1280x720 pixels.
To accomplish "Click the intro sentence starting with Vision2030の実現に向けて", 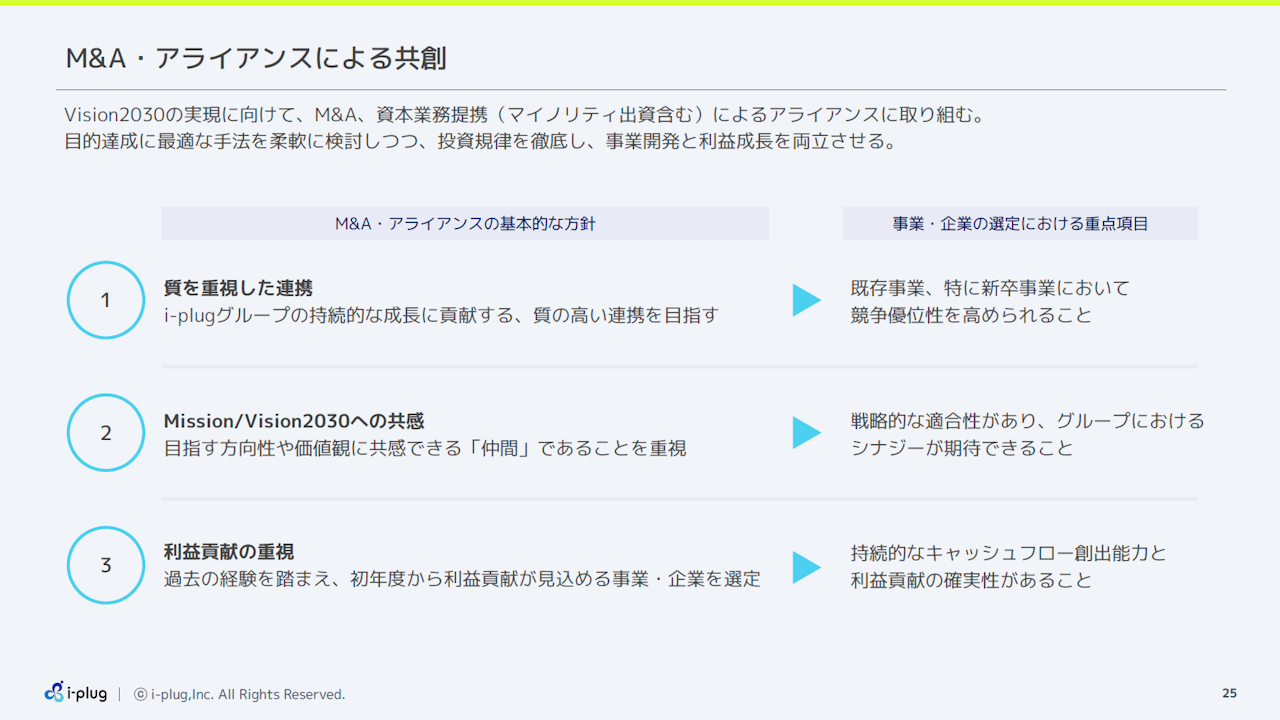I will [525, 114].
